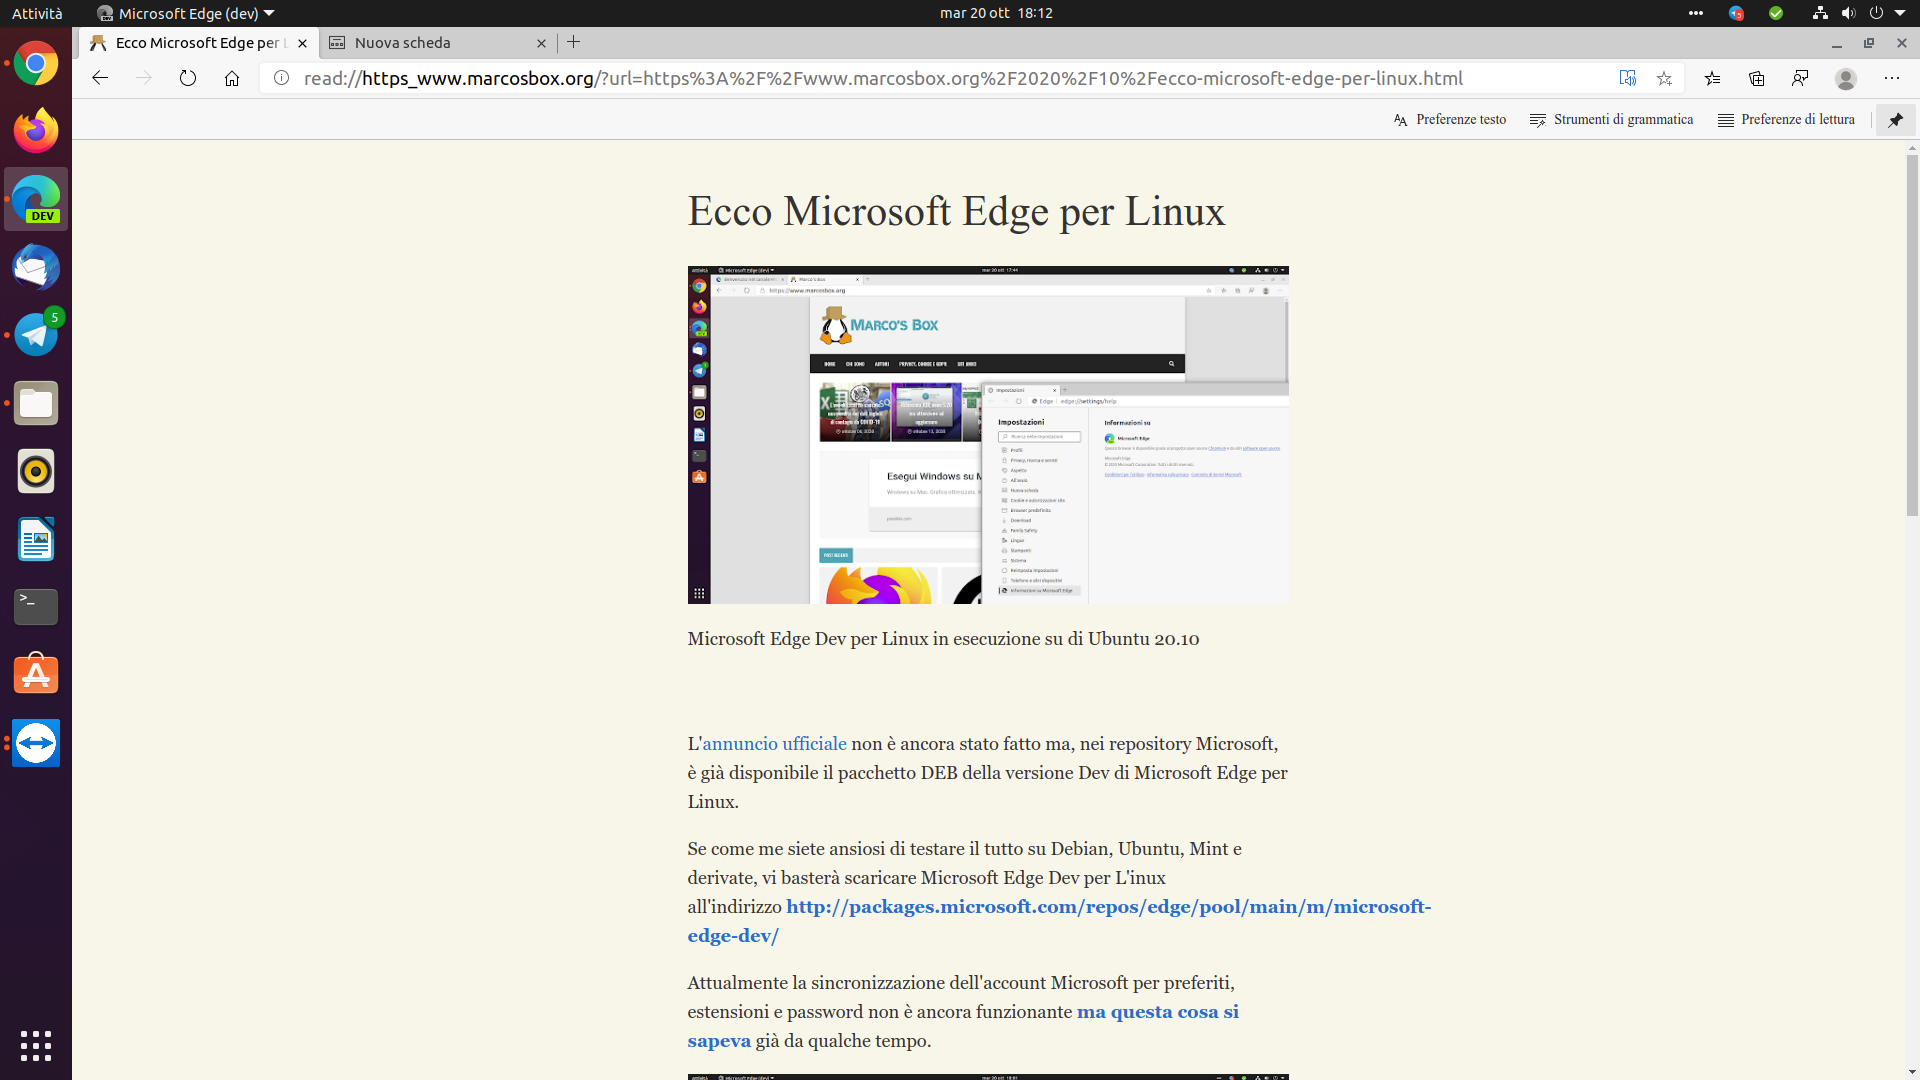
Task: Add page to favorites with star icon
Action: (x=1664, y=78)
